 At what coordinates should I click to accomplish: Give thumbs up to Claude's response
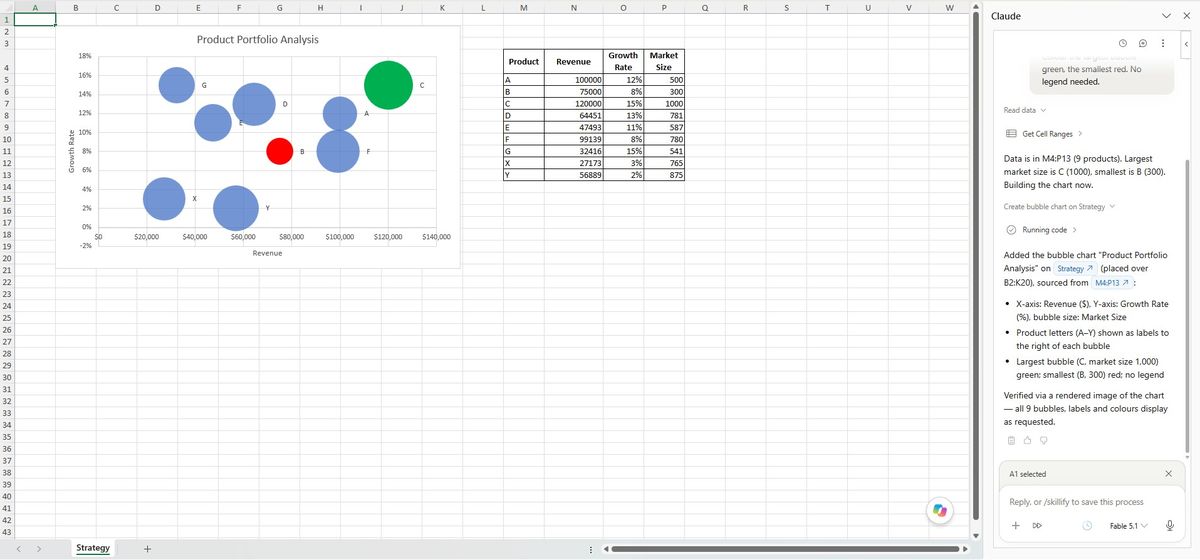(x=1026, y=441)
